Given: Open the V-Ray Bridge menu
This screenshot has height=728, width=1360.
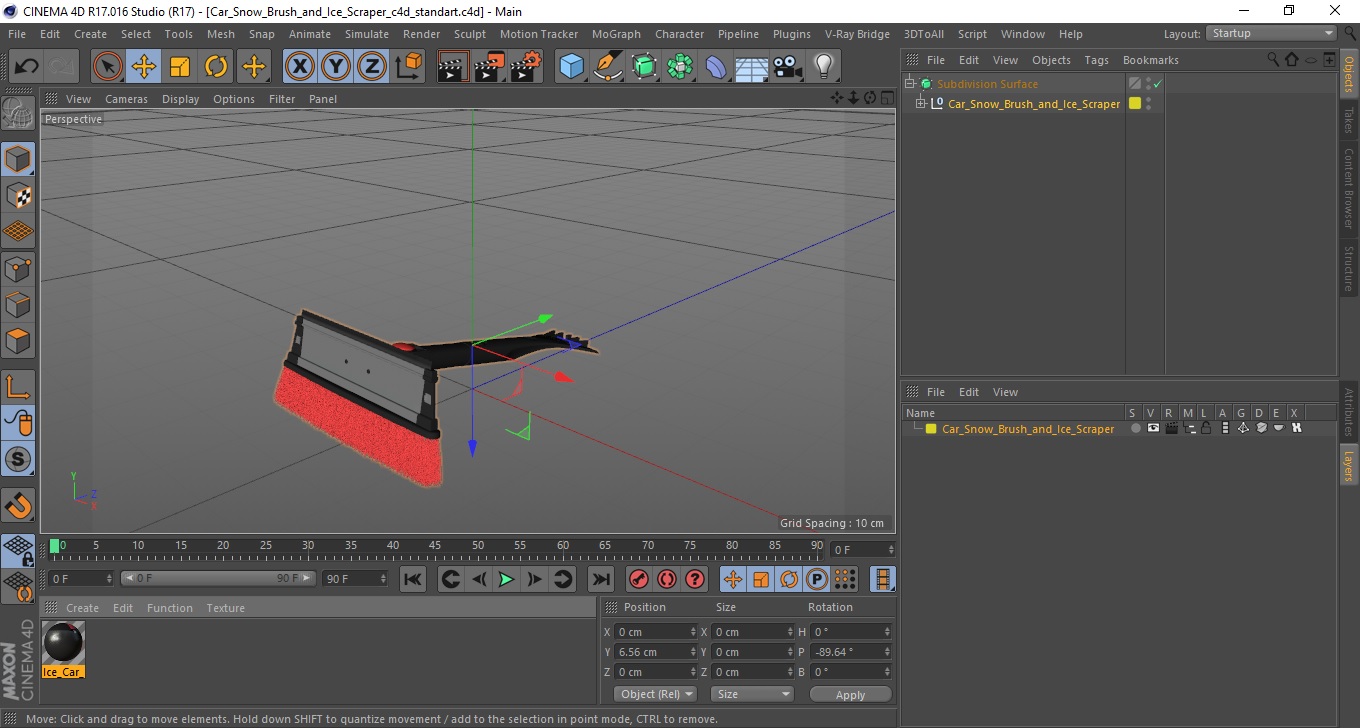Looking at the screenshot, I should (857, 34).
